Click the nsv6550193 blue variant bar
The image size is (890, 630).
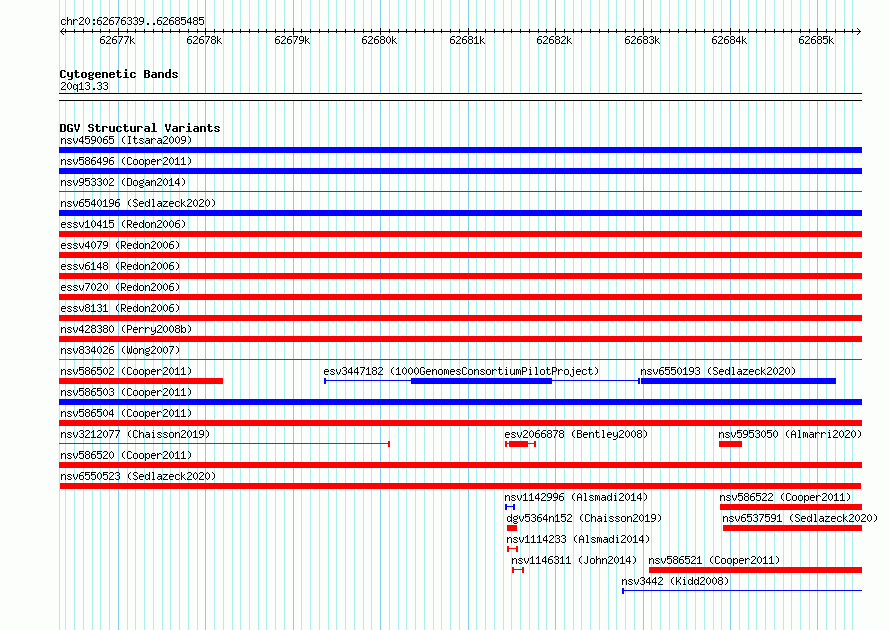[738, 381]
